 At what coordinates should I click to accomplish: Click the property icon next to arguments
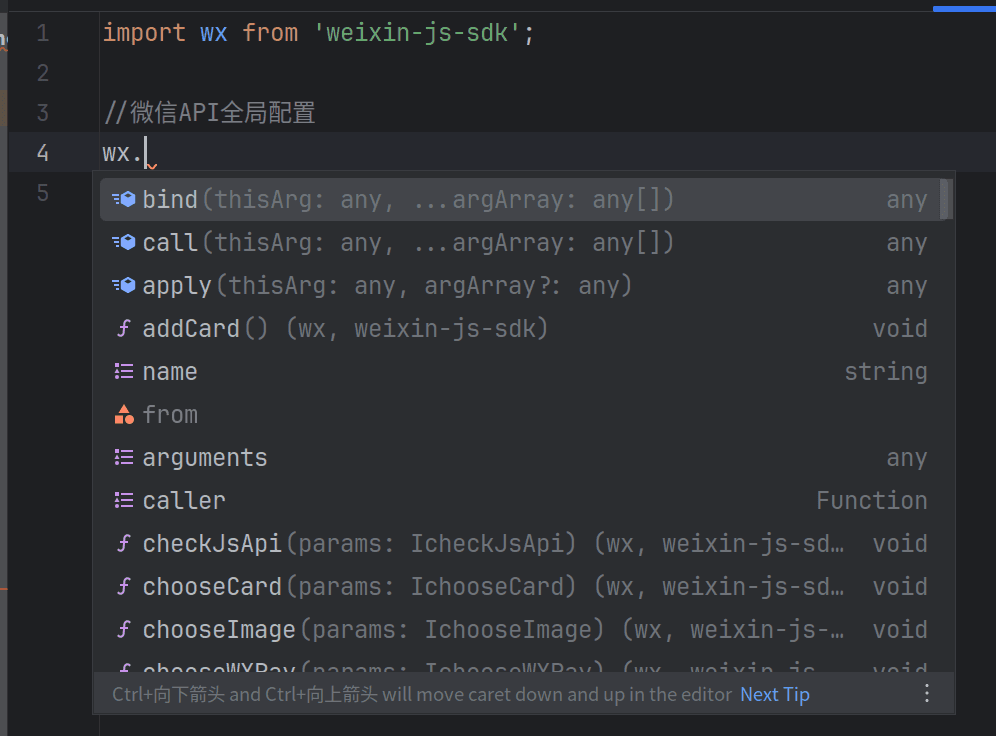124,458
